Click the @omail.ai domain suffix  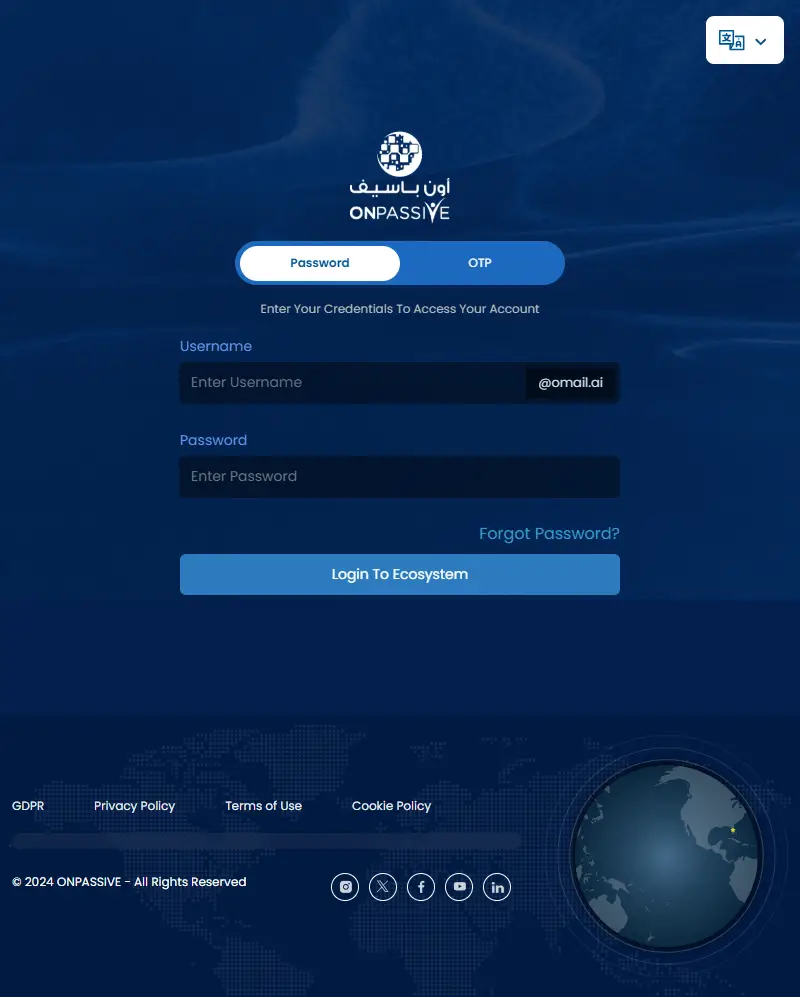pos(570,383)
